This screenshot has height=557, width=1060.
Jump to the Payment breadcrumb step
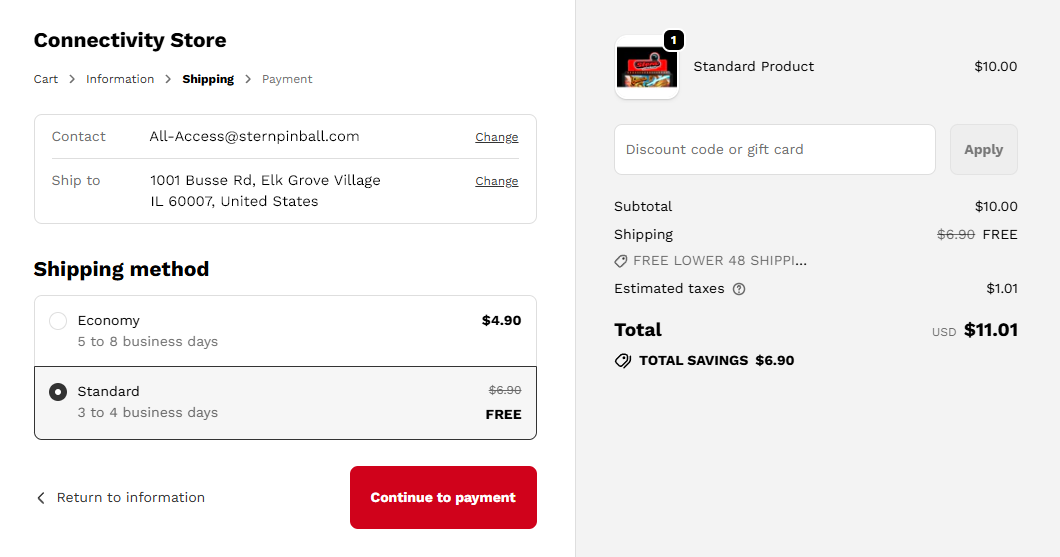tap(287, 80)
